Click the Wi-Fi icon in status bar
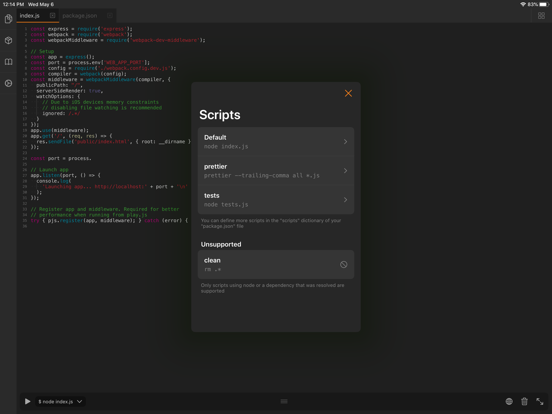This screenshot has height=414, width=552. click(523, 4)
